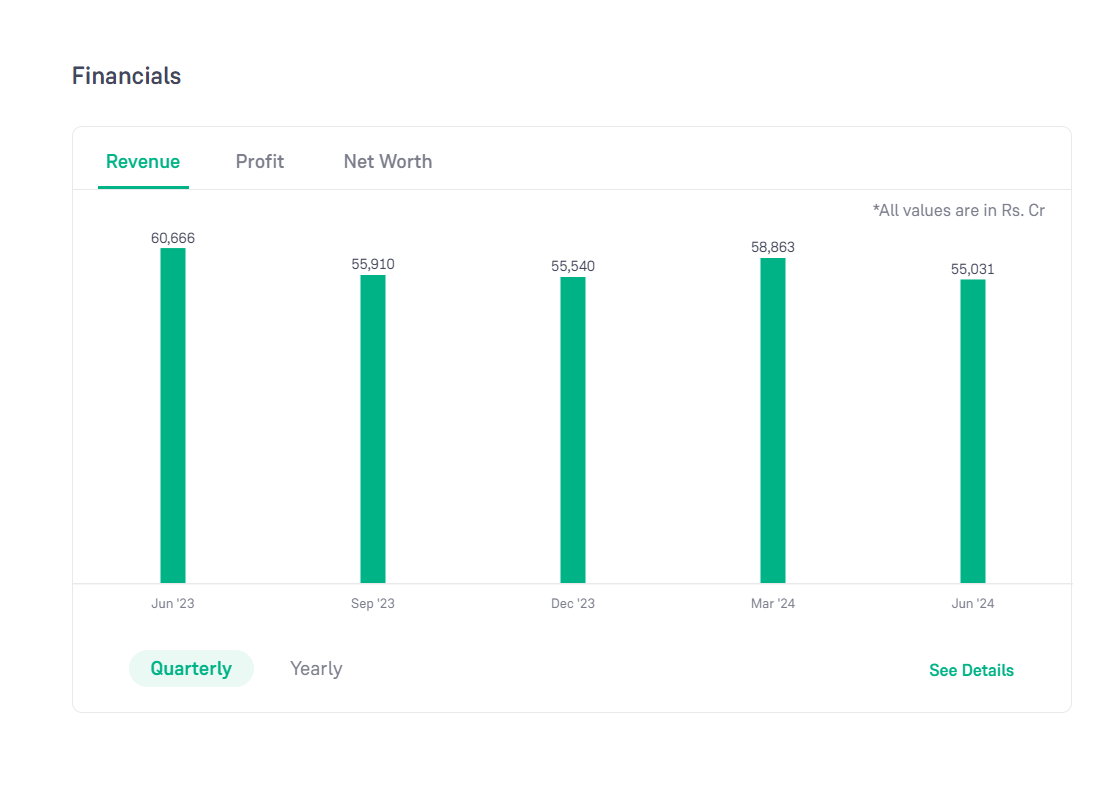
Task: Click the Dec '23 revenue bar
Action: [573, 430]
